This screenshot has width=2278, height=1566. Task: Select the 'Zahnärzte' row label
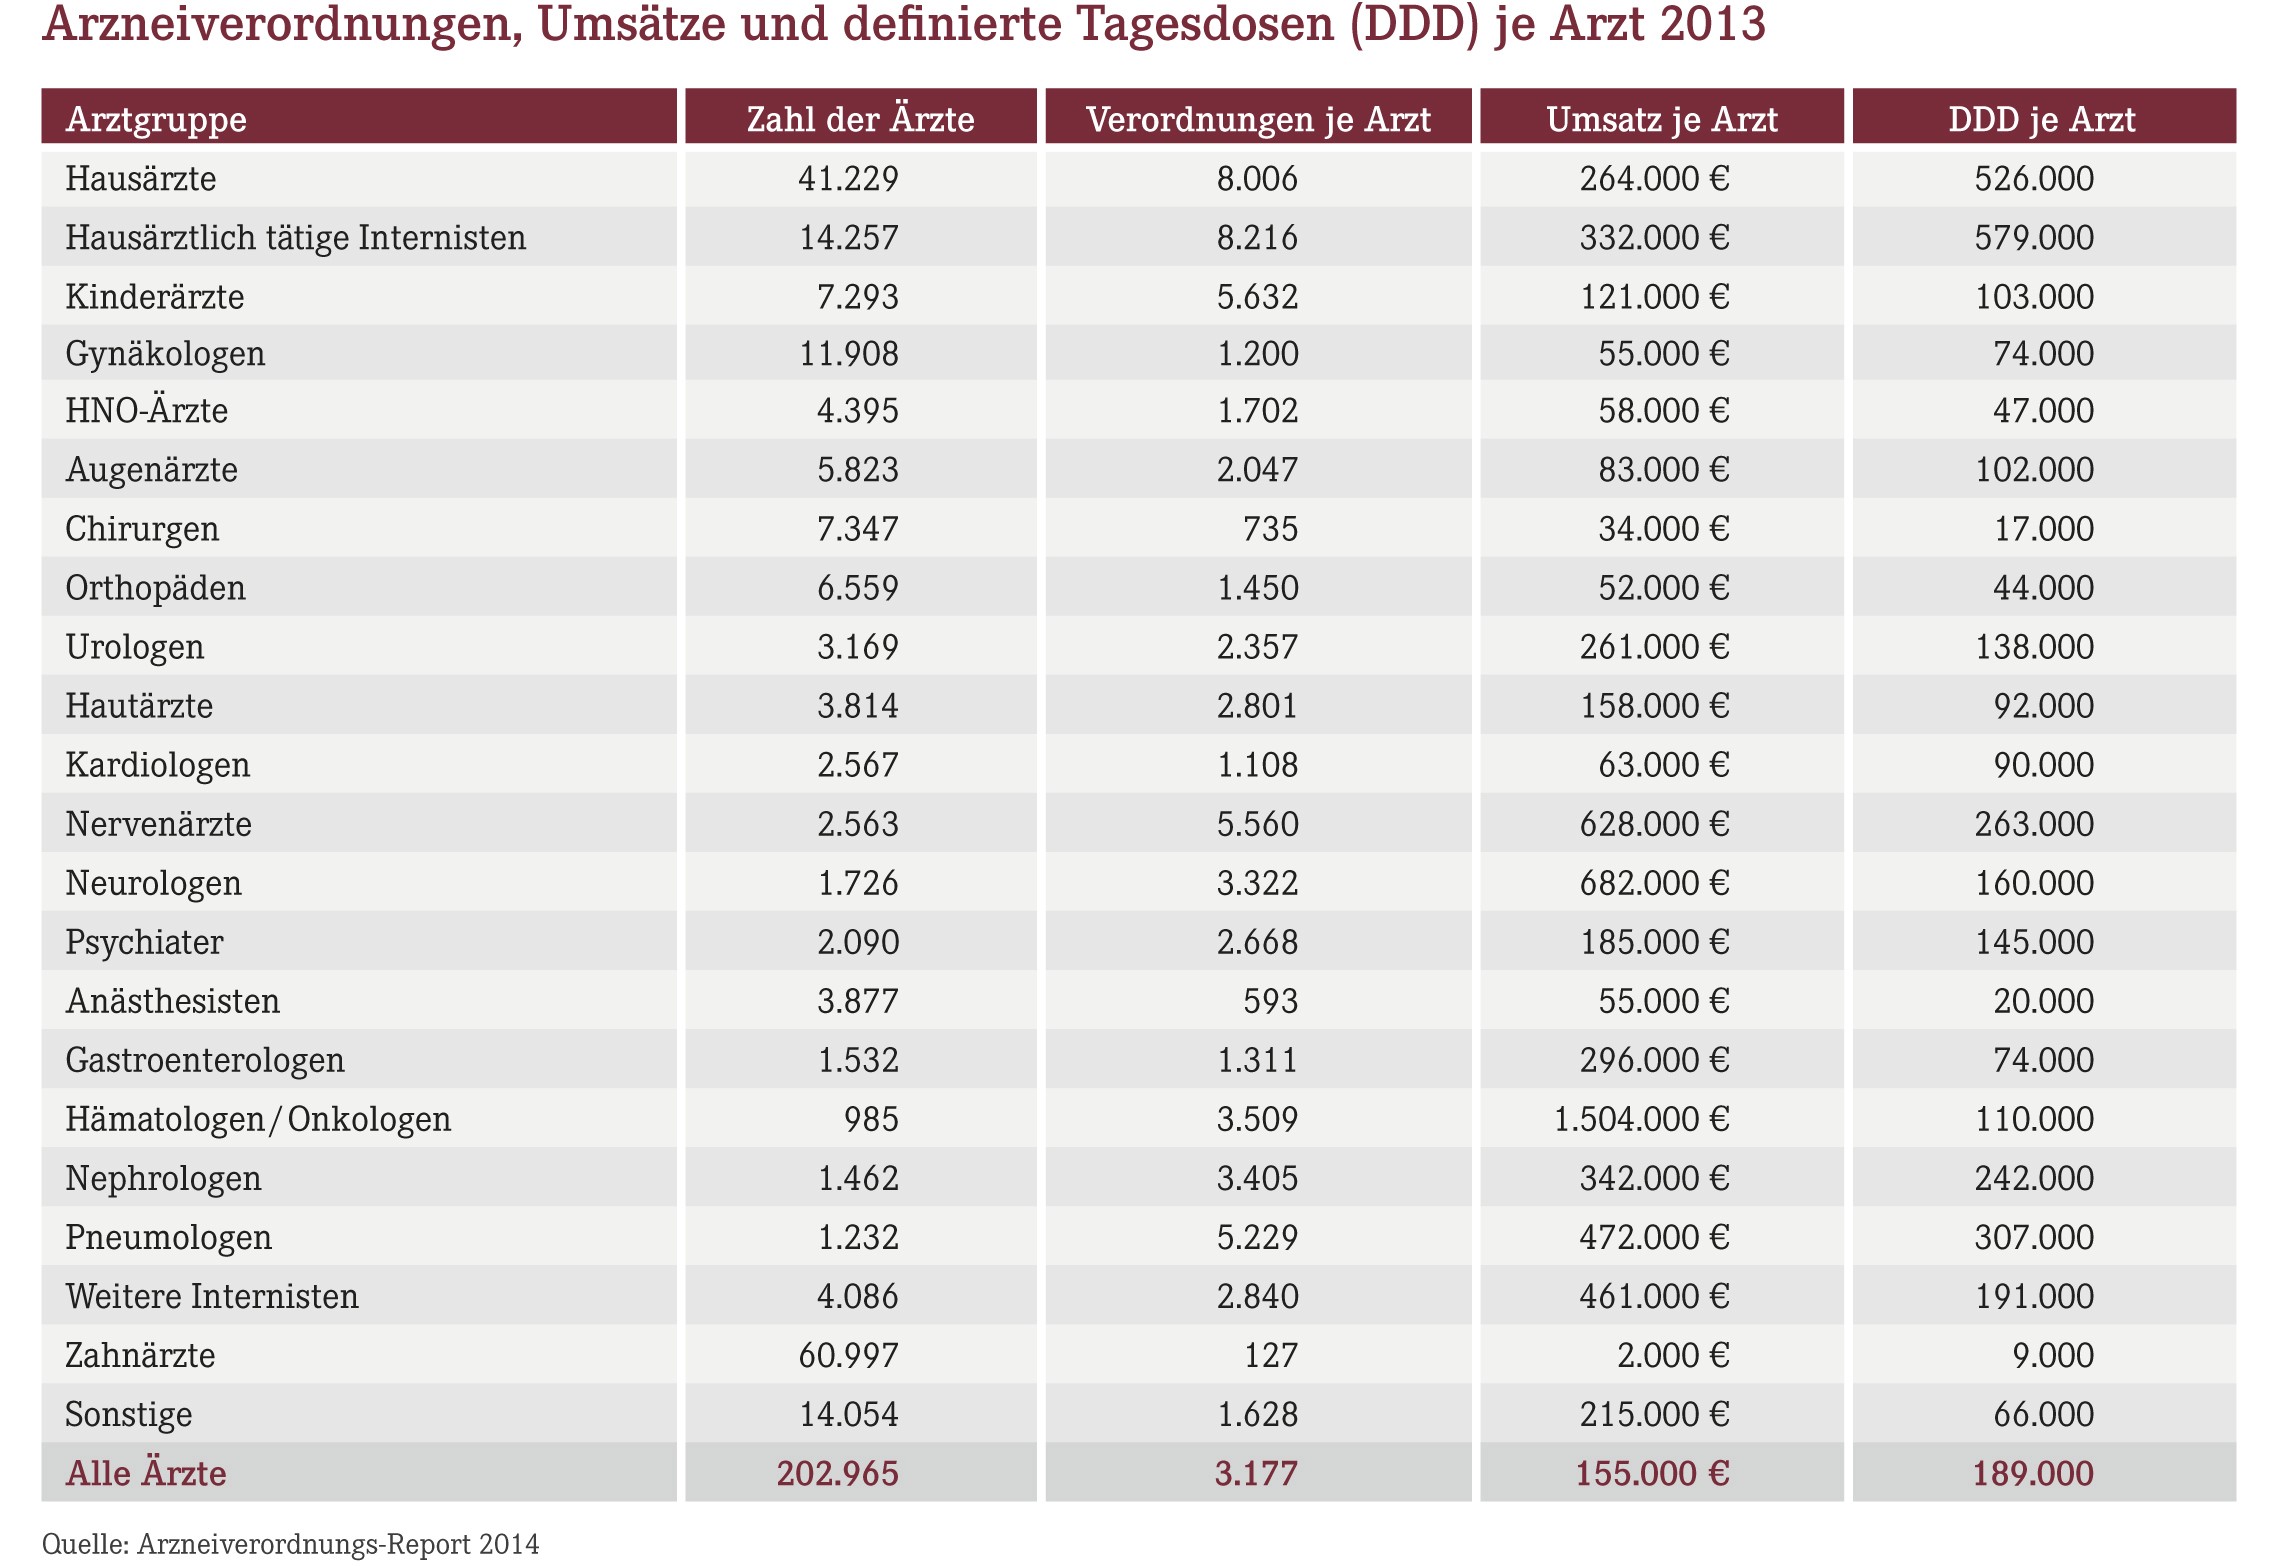coord(140,1355)
